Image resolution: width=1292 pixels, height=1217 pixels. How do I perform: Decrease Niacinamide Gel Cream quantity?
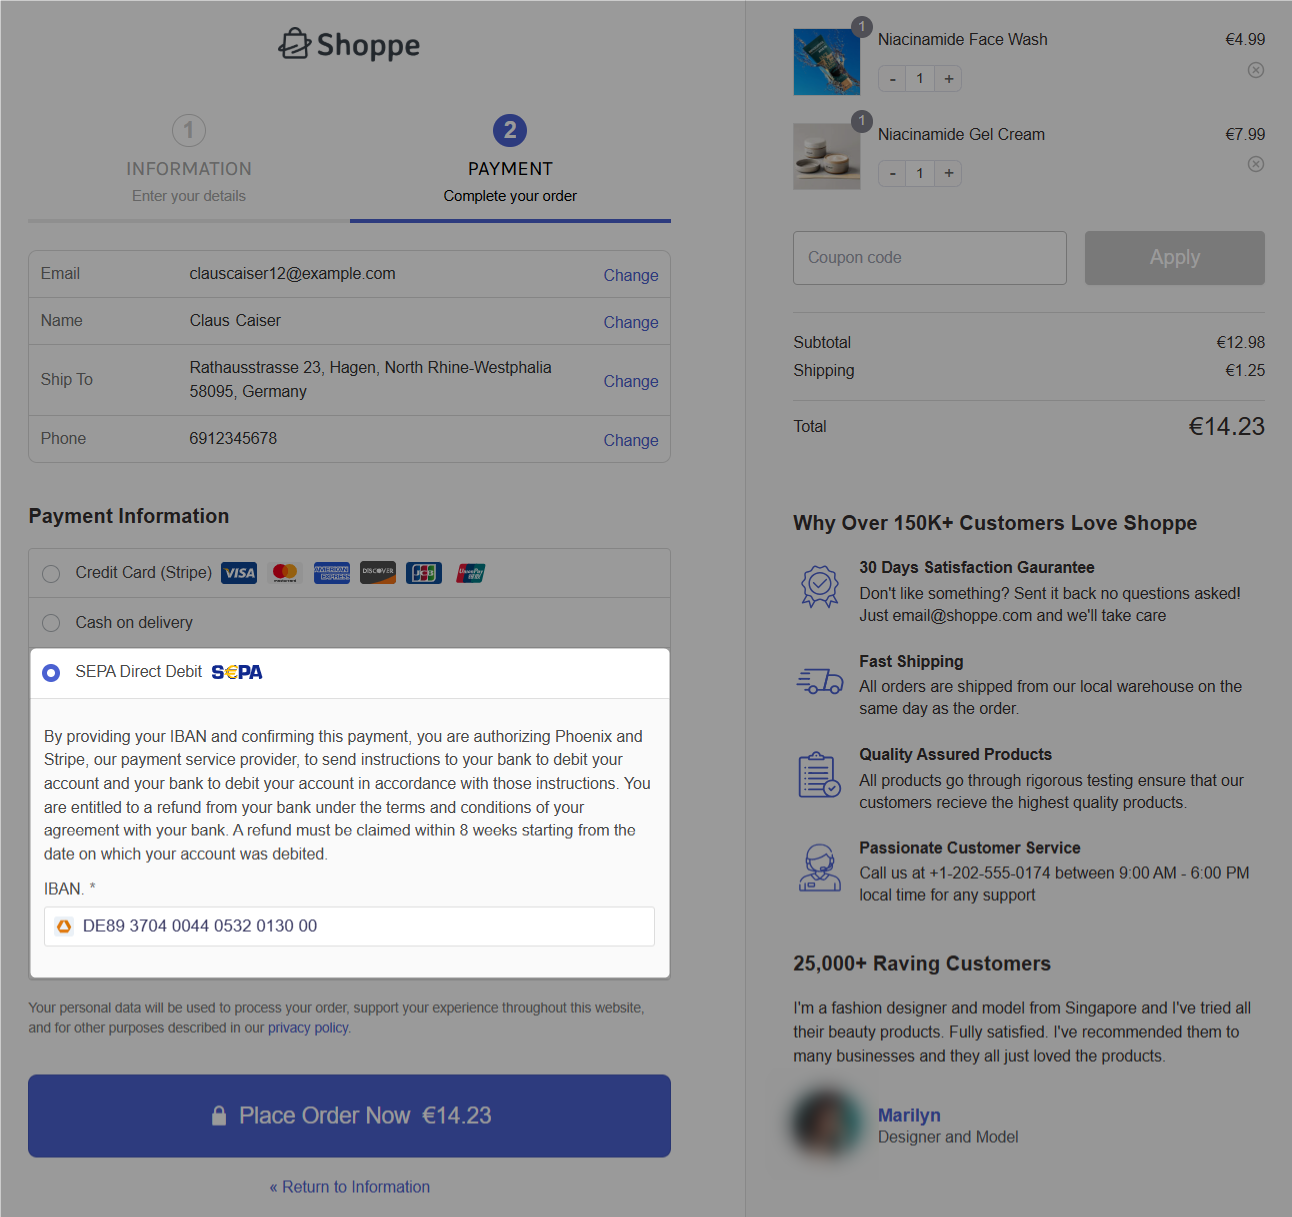pyautogui.click(x=892, y=173)
